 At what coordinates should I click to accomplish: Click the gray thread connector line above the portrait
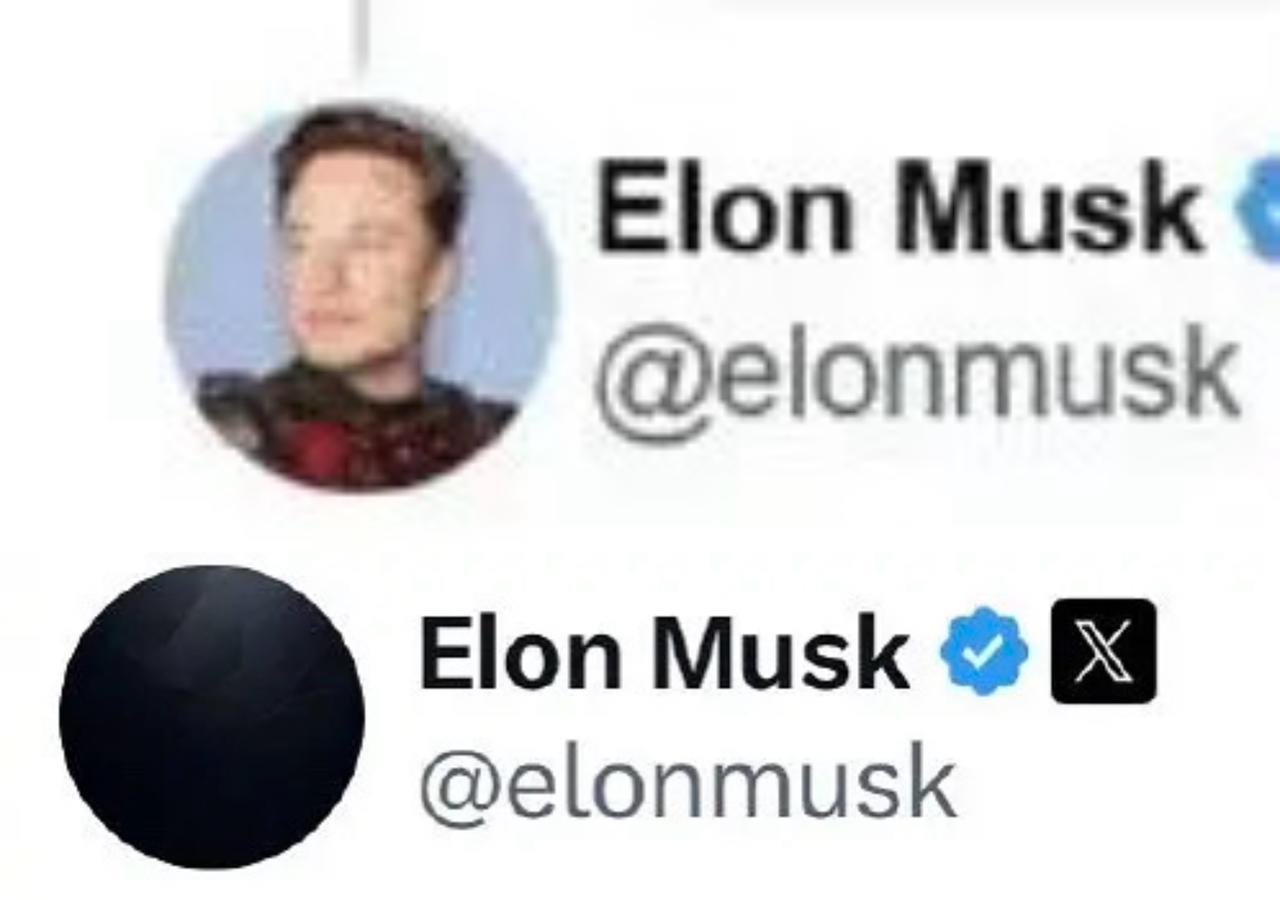point(361,36)
